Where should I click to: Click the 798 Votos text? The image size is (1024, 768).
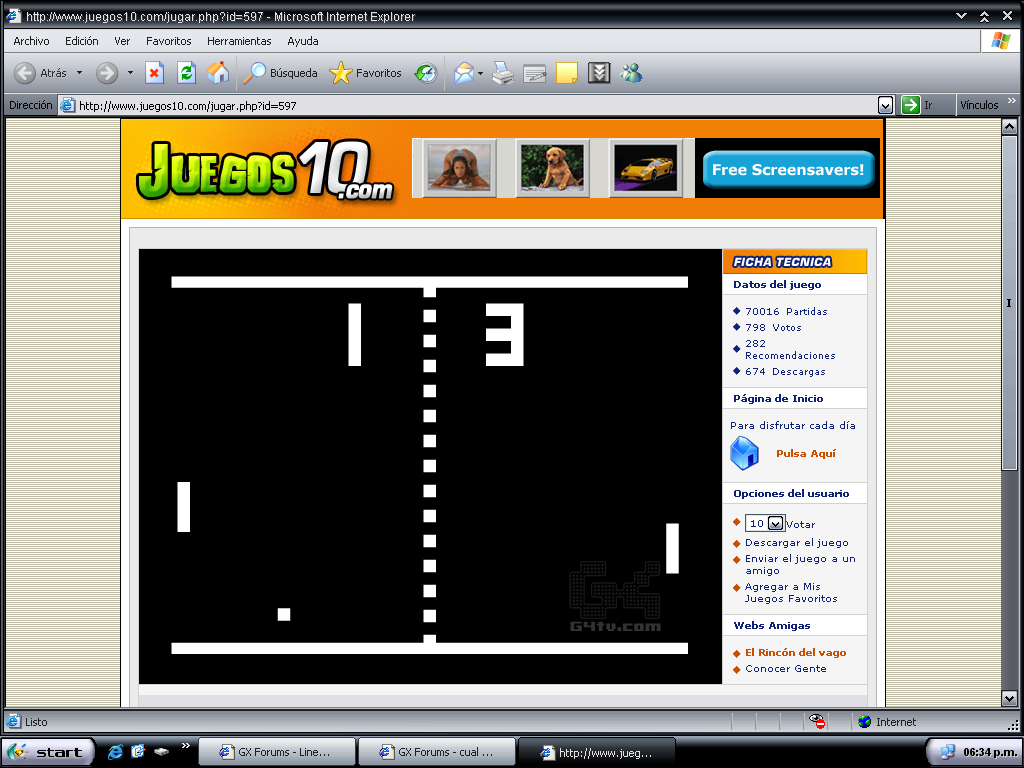[x=773, y=328]
